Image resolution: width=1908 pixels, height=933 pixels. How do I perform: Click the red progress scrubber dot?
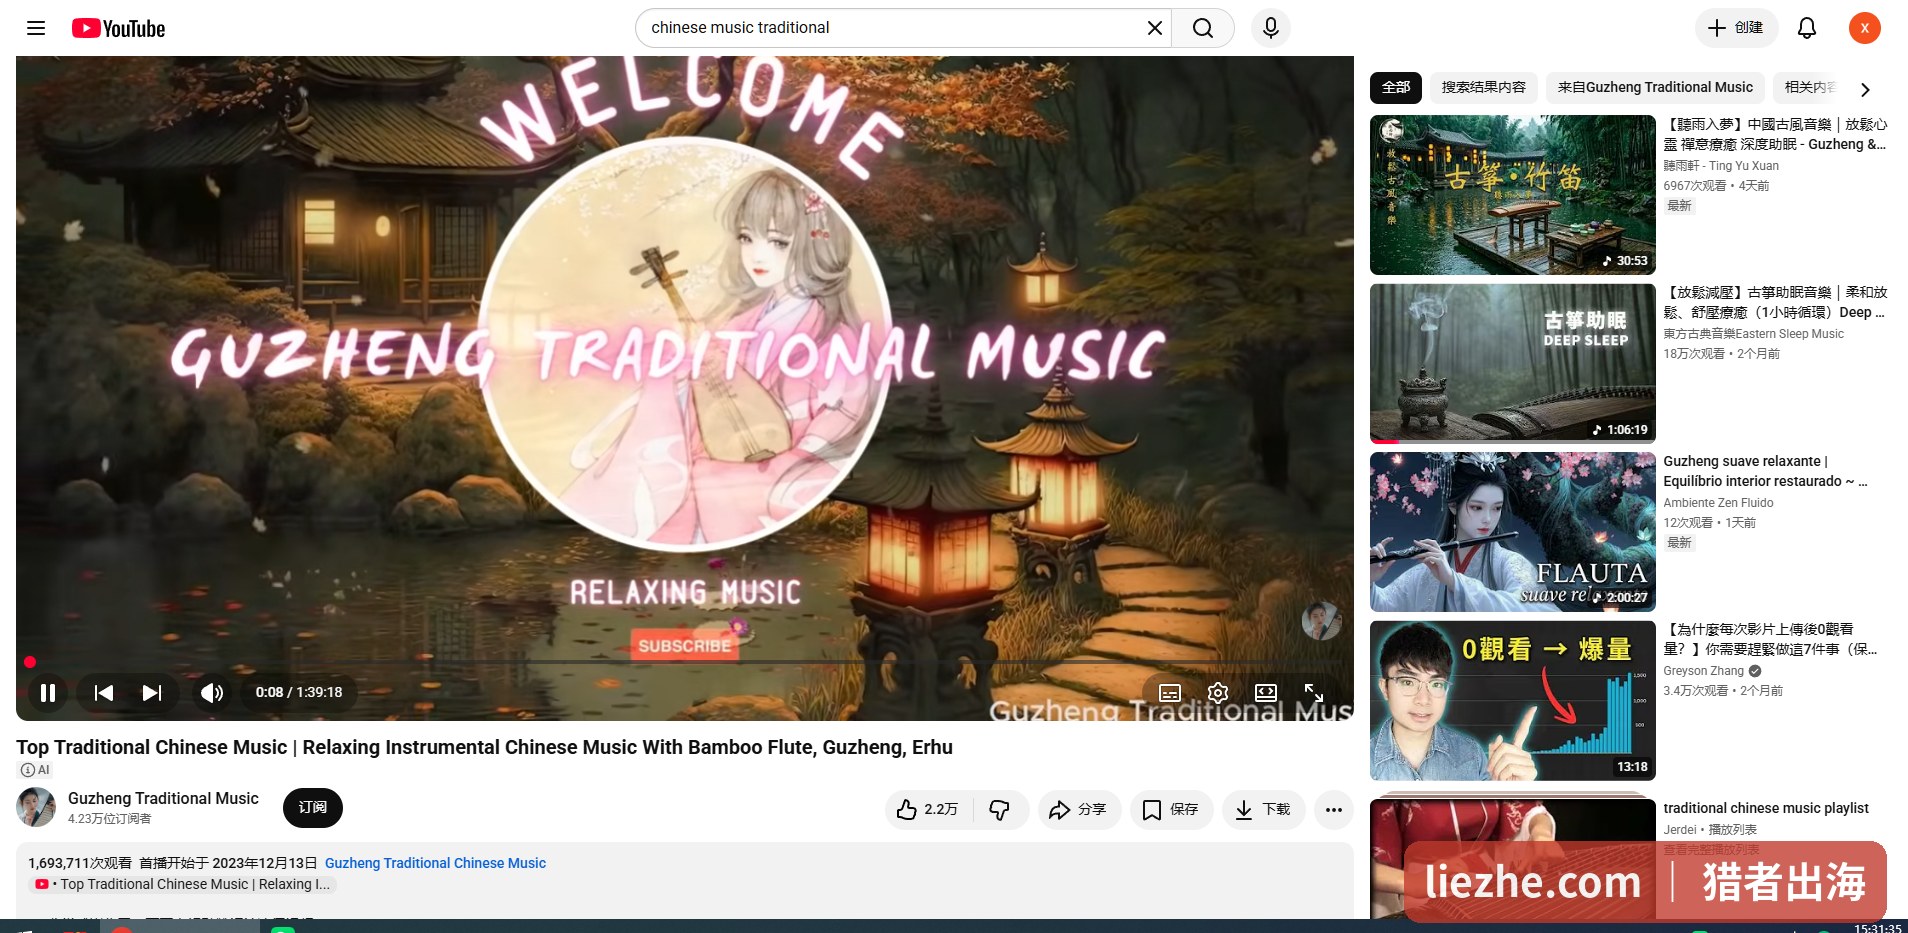click(30, 662)
